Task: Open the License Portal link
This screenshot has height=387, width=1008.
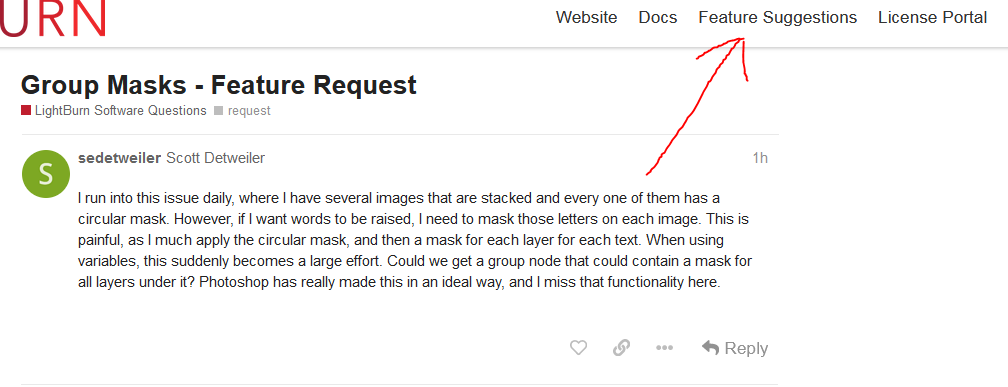Action: click(933, 17)
